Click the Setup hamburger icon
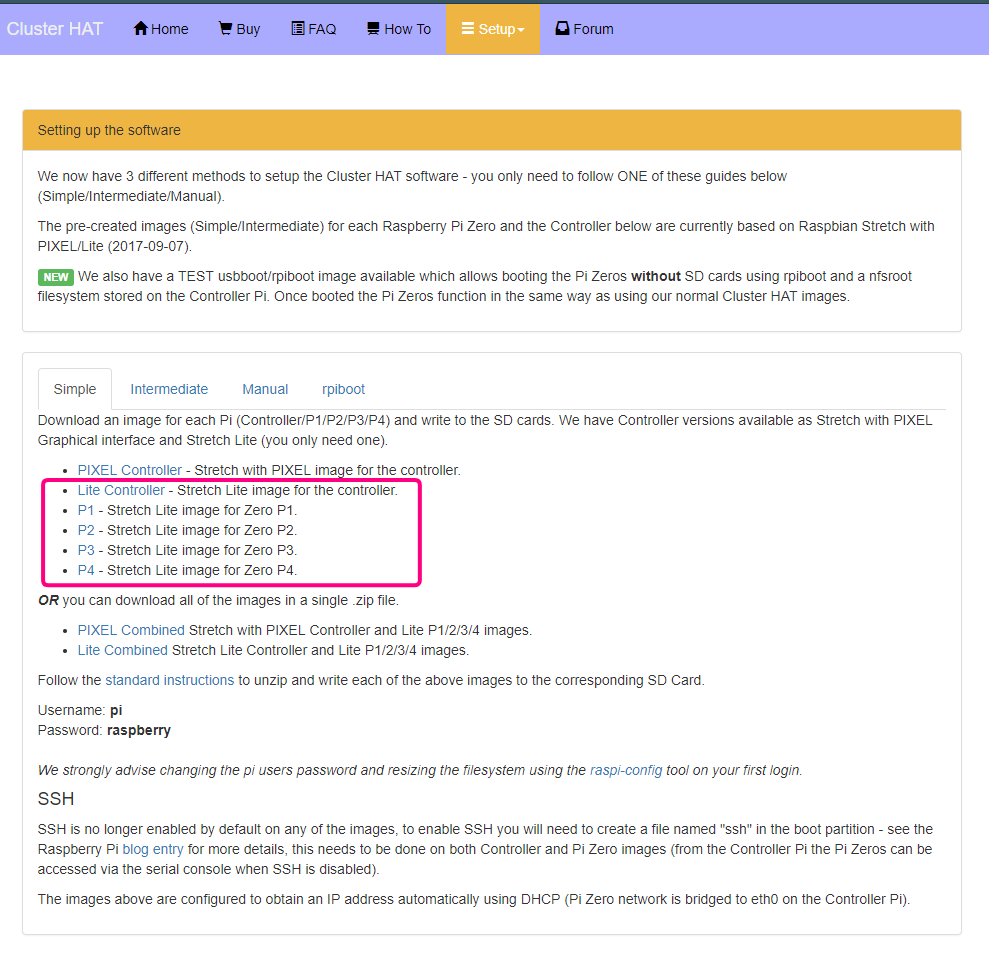 (467, 28)
